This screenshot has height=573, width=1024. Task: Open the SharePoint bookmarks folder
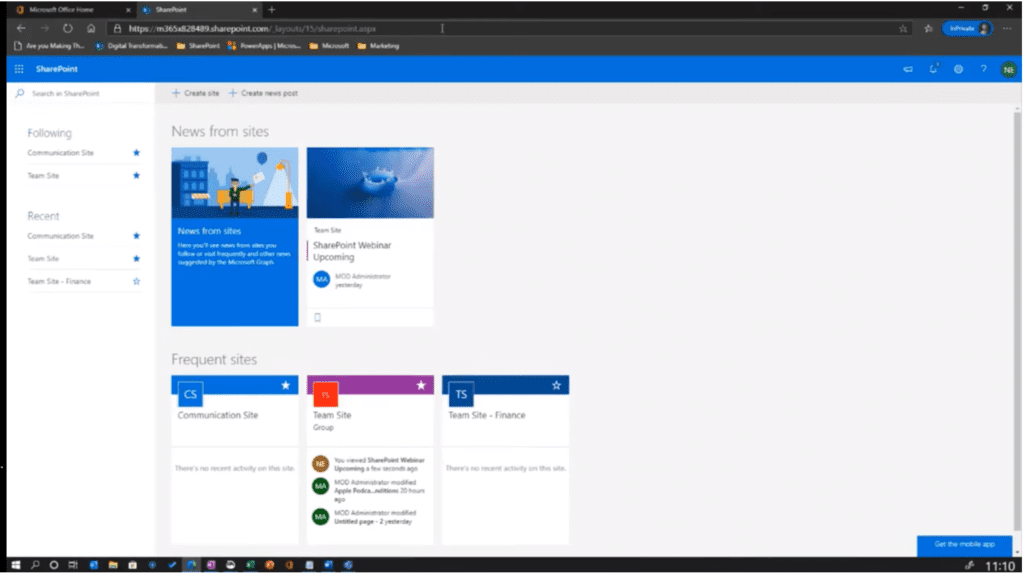pyautogui.click(x=199, y=46)
